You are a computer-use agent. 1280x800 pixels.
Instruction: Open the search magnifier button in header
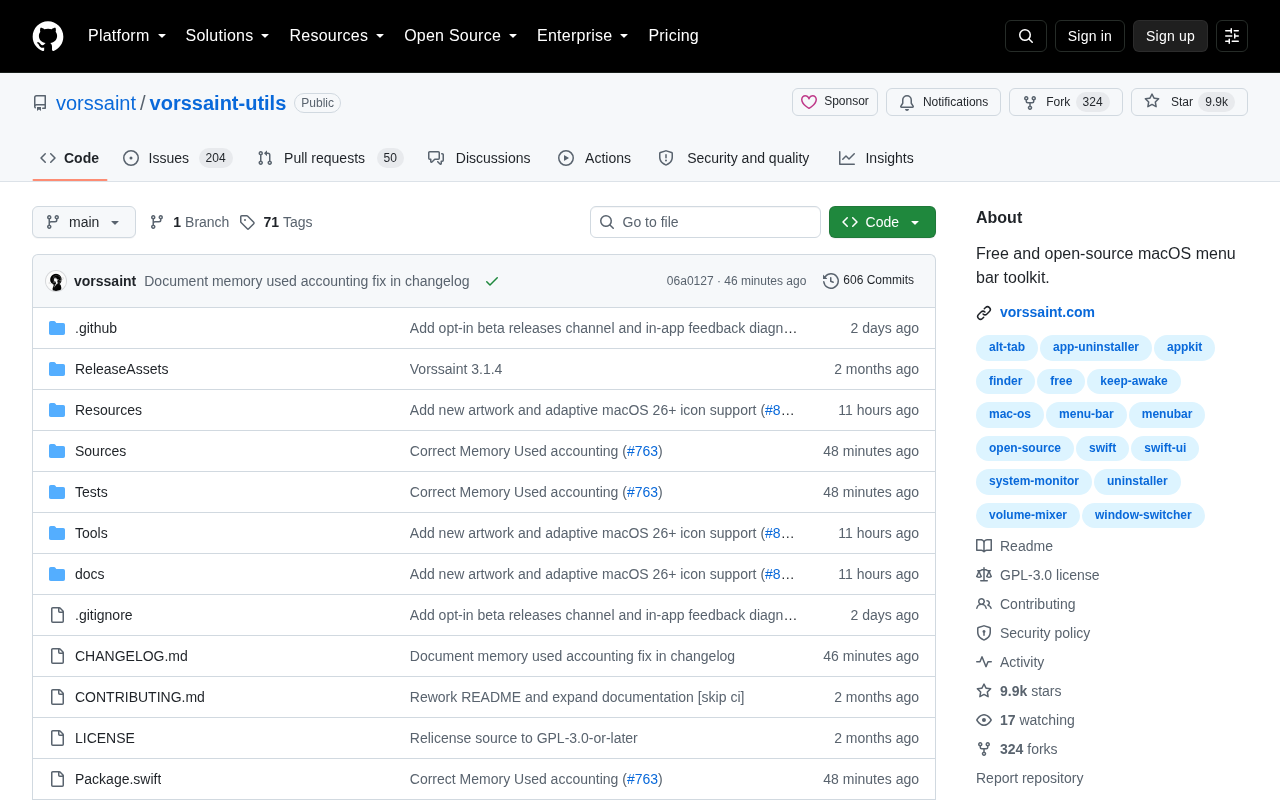click(x=1026, y=36)
